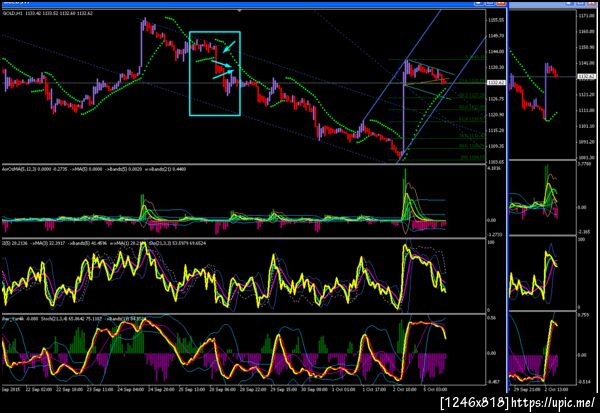Click the '22 Sep 02:00' time axis label
Viewport: 600px width, 413px height.
[x=38, y=389]
